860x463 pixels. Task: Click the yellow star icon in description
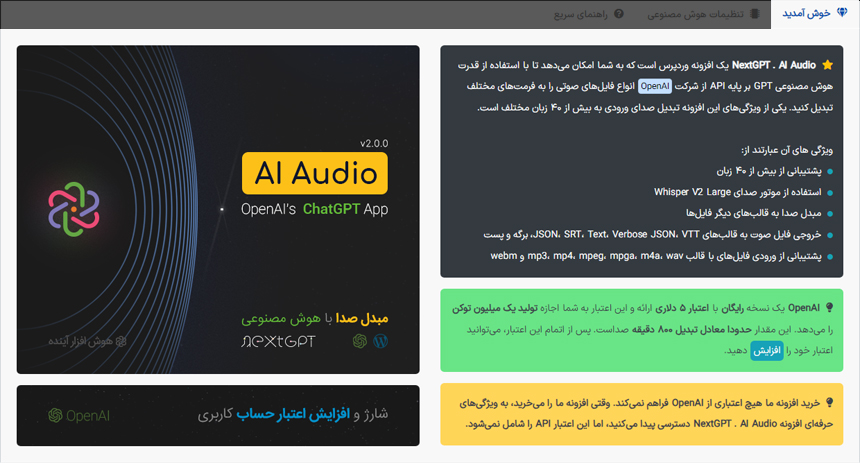[828, 65]
